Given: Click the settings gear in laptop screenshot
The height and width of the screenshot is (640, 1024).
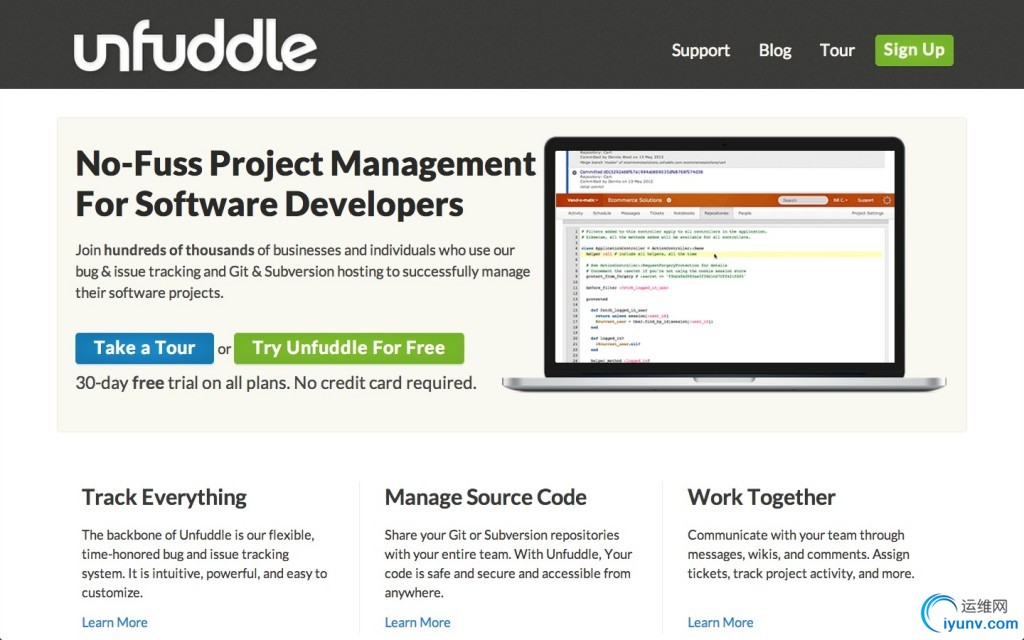Looking at the screenshot, I should 887,200.
